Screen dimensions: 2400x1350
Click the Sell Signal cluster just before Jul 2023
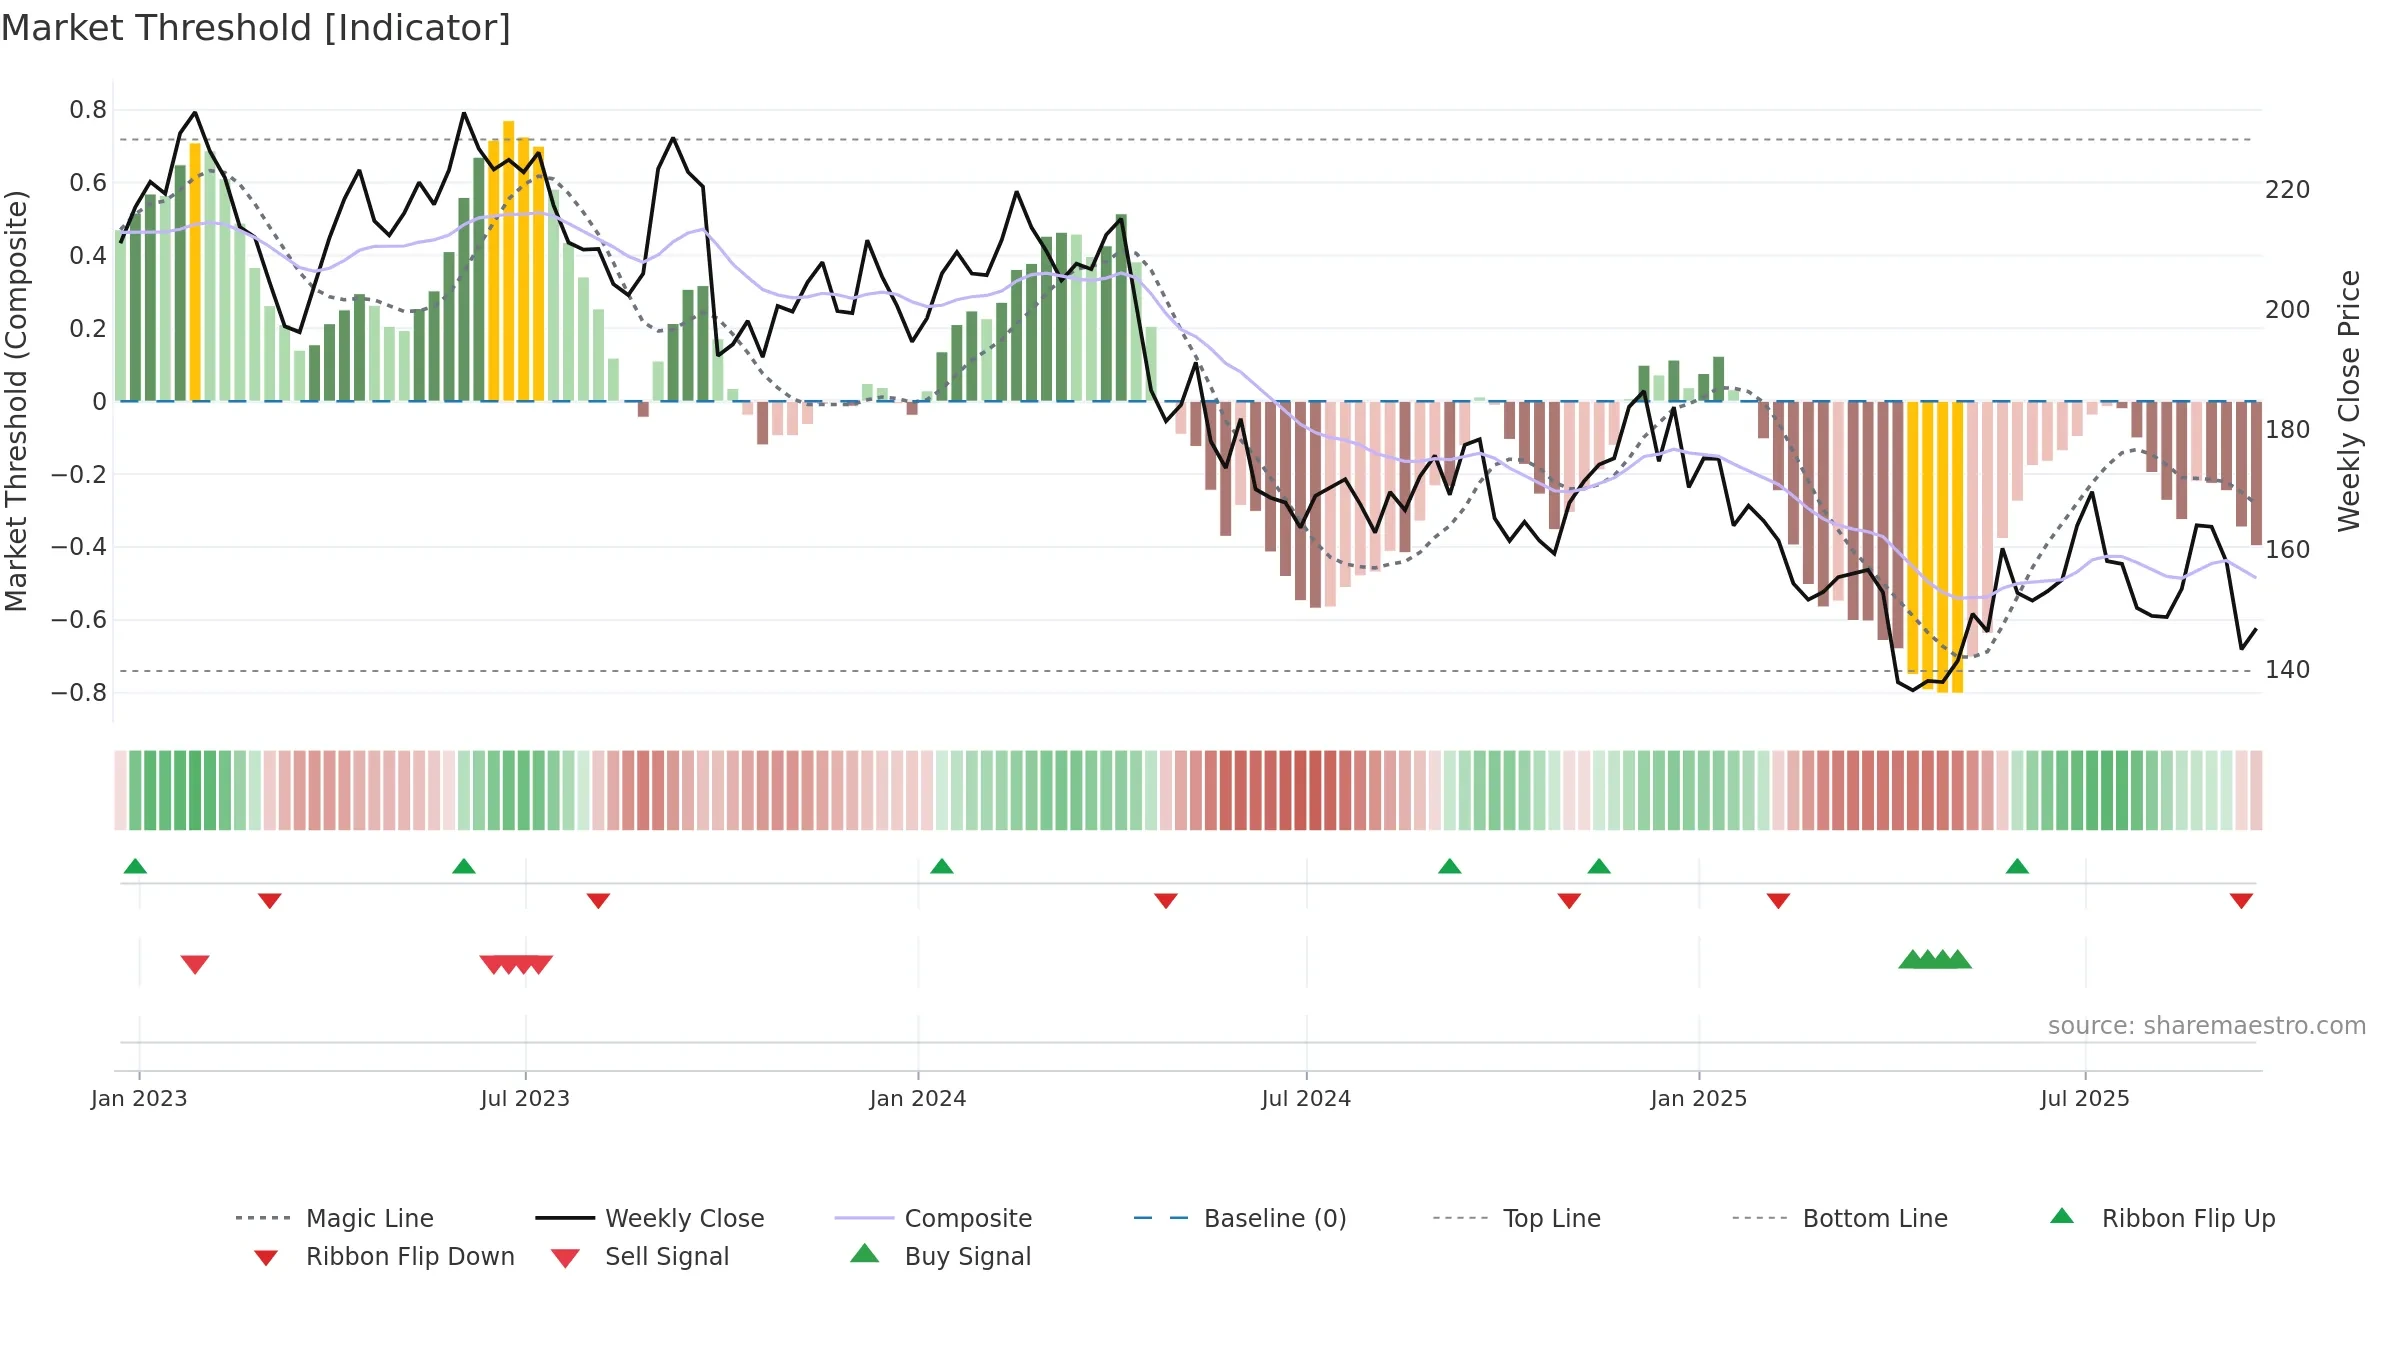coord(516,965)
